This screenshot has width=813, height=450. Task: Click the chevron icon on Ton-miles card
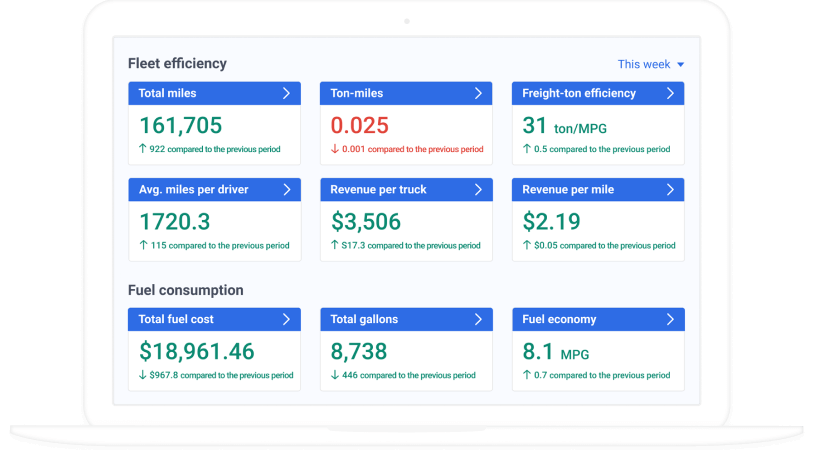478,93
